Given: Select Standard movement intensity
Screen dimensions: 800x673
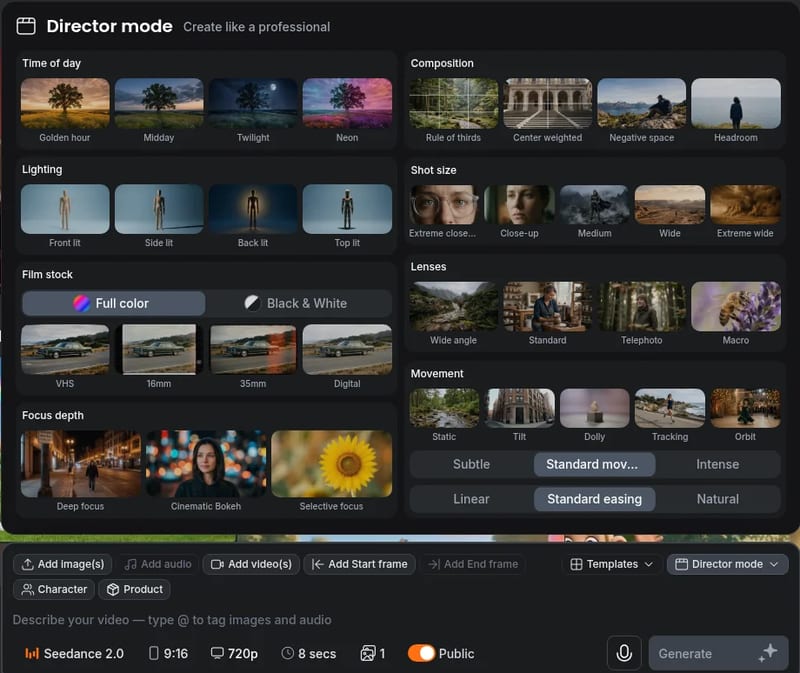Looking at the screenshot, I should pyautogui.click(x=594, y=464).
